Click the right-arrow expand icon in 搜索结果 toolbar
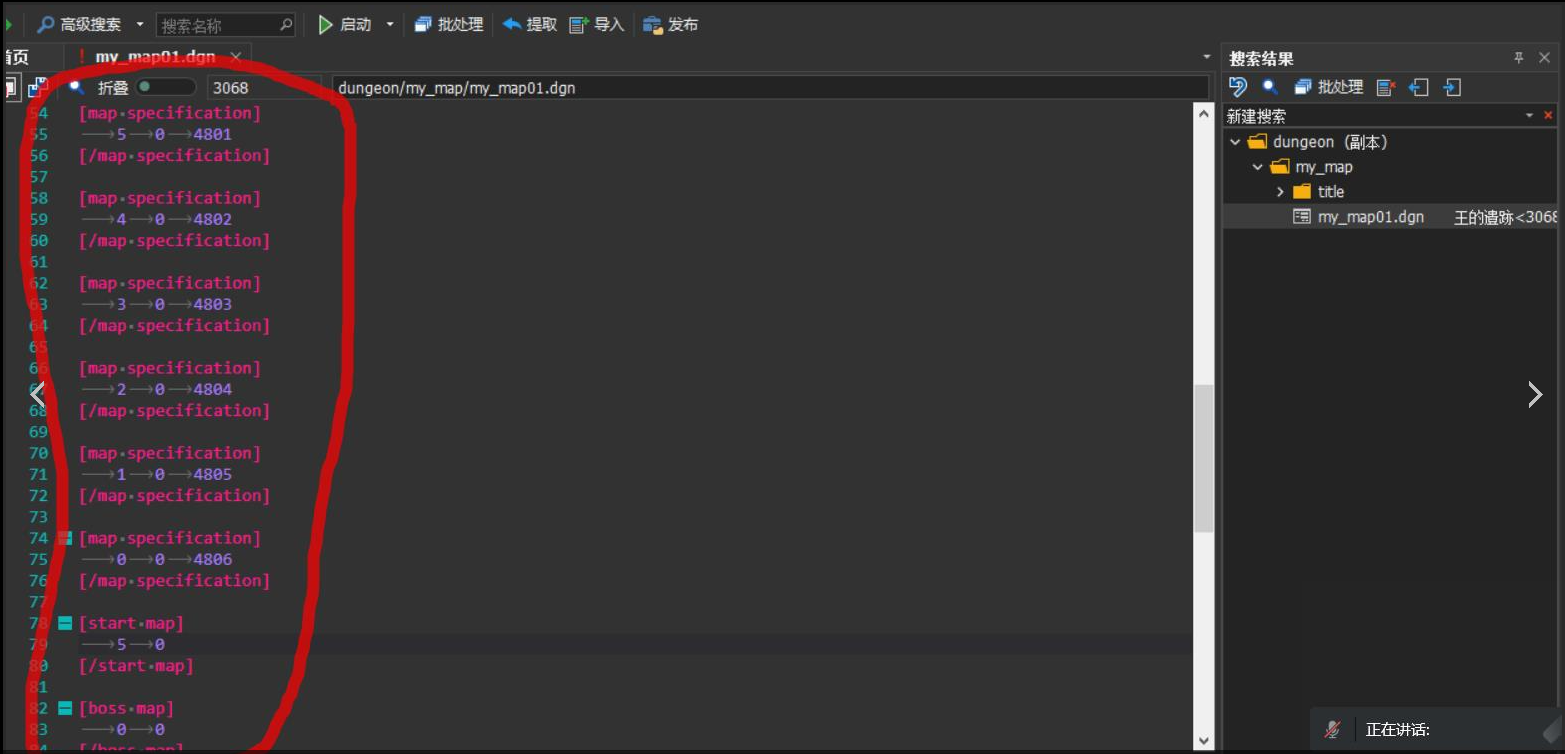The image size is (1565, 754). (x=1452, y=87)
